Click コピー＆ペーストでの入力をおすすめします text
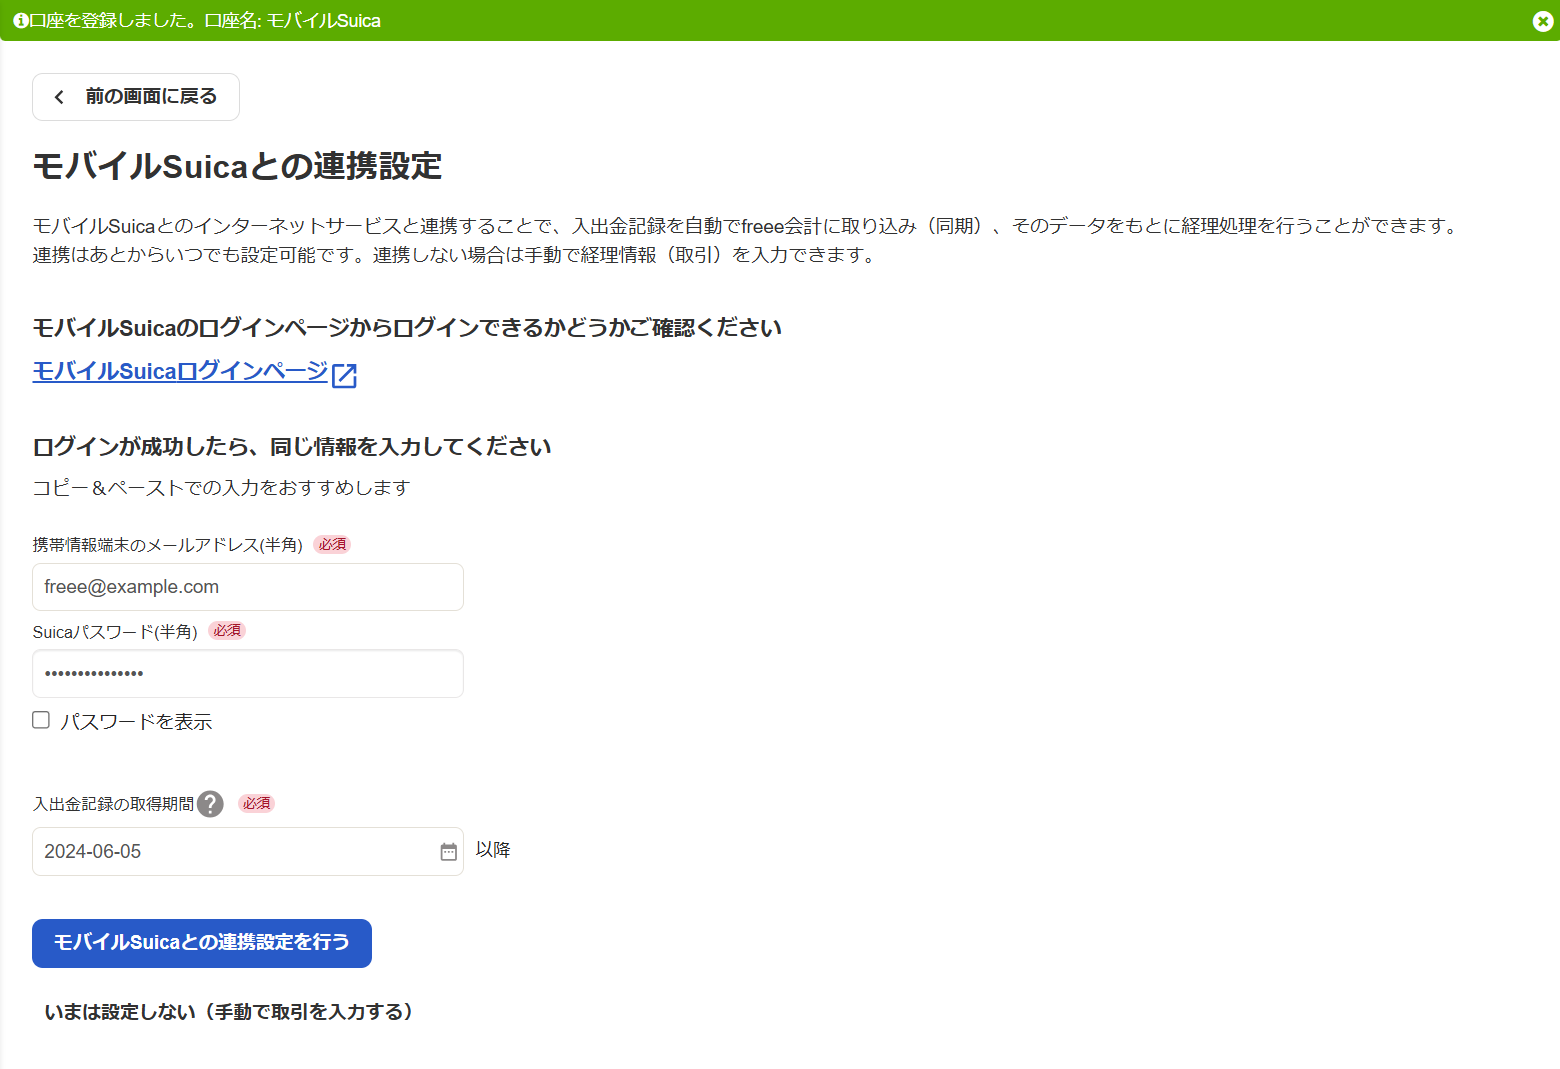 point(221,488)
